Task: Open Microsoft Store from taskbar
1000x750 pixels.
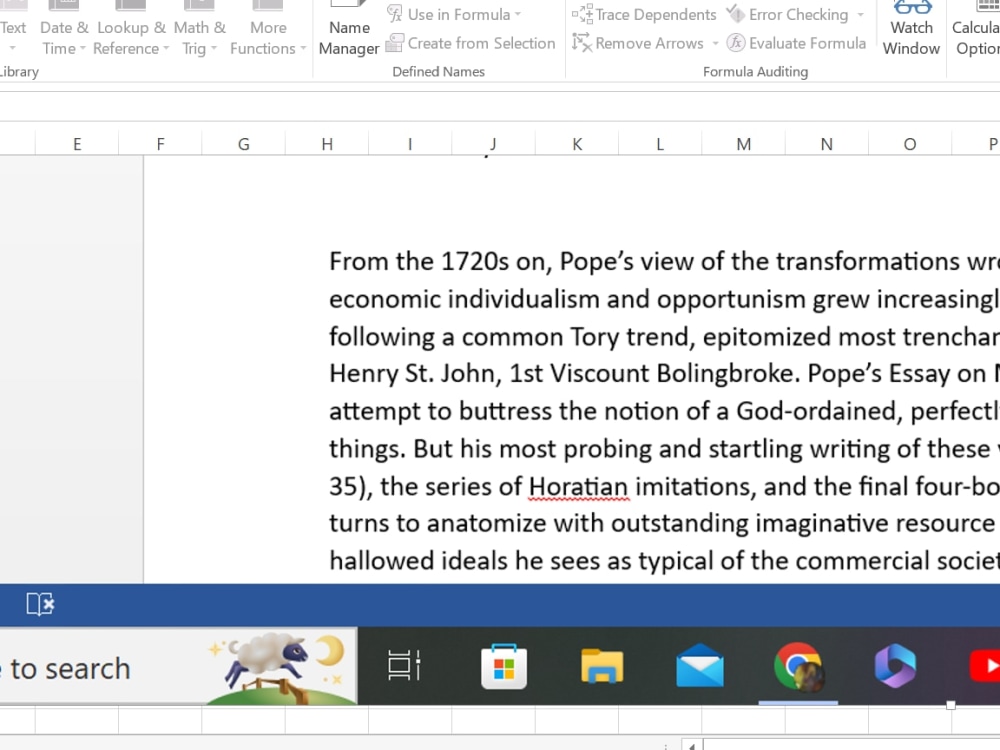Action: point(504,666)
